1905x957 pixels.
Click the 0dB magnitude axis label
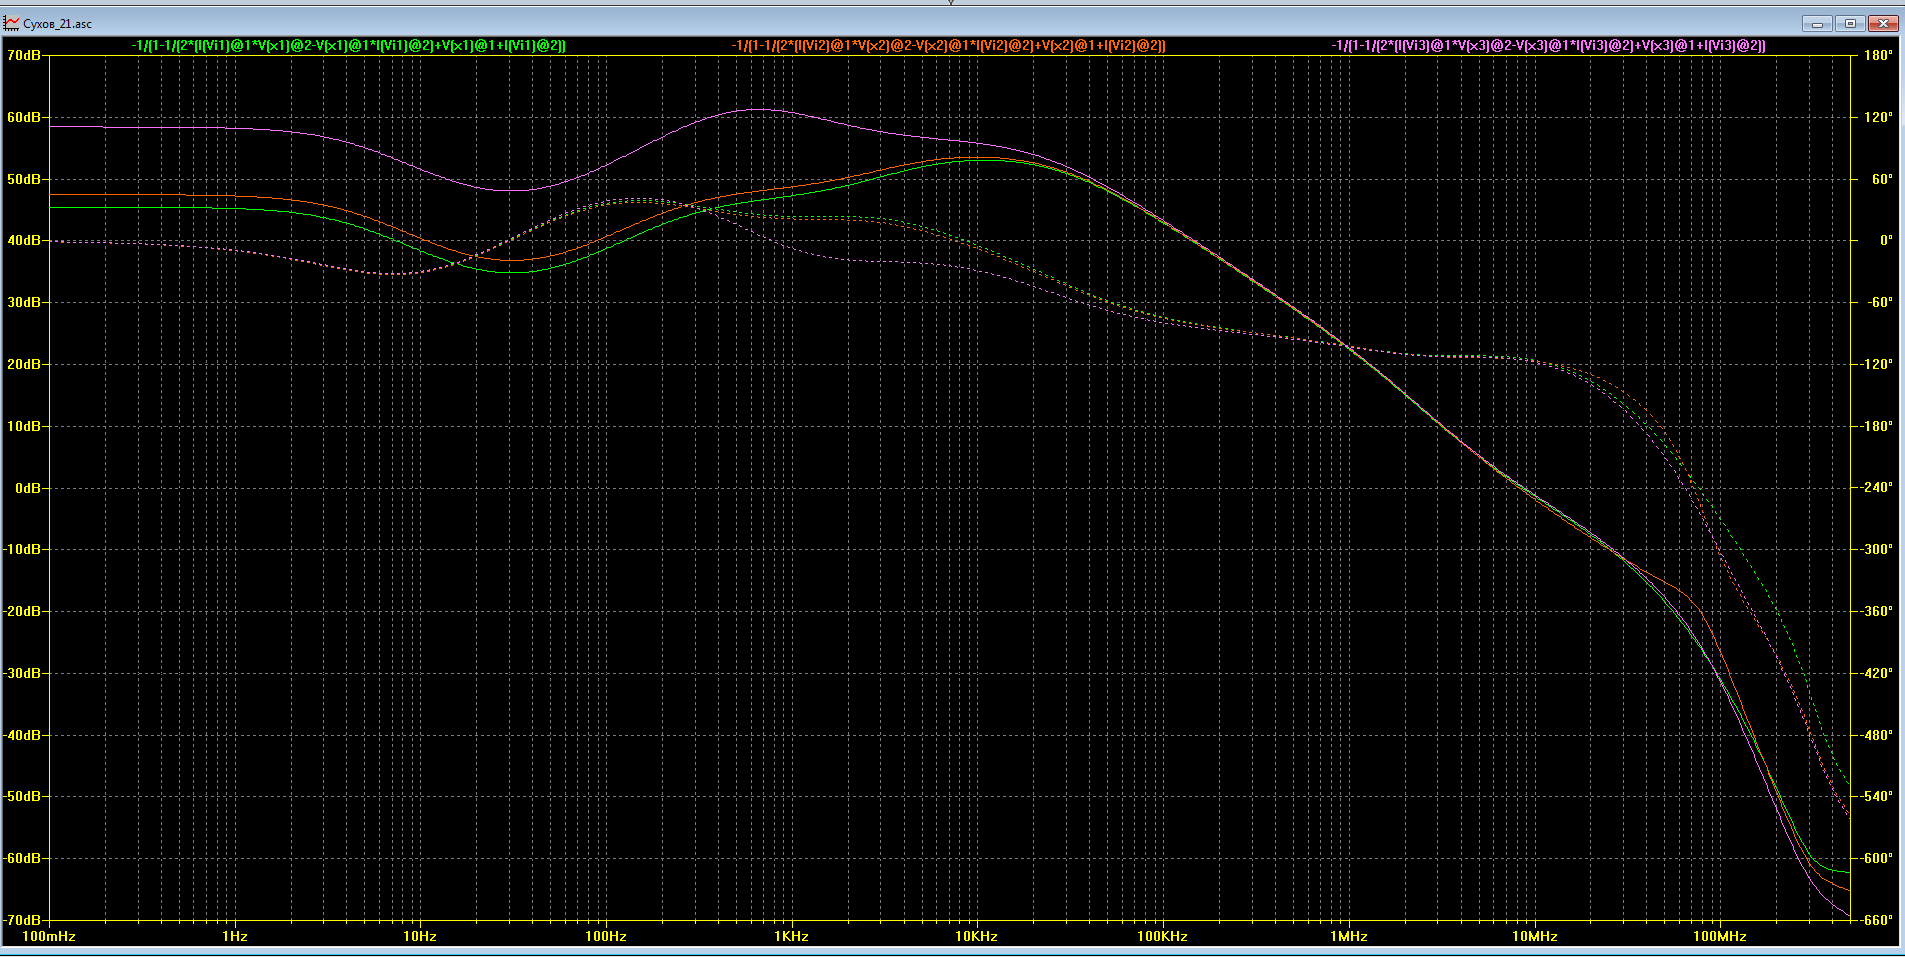28,488
